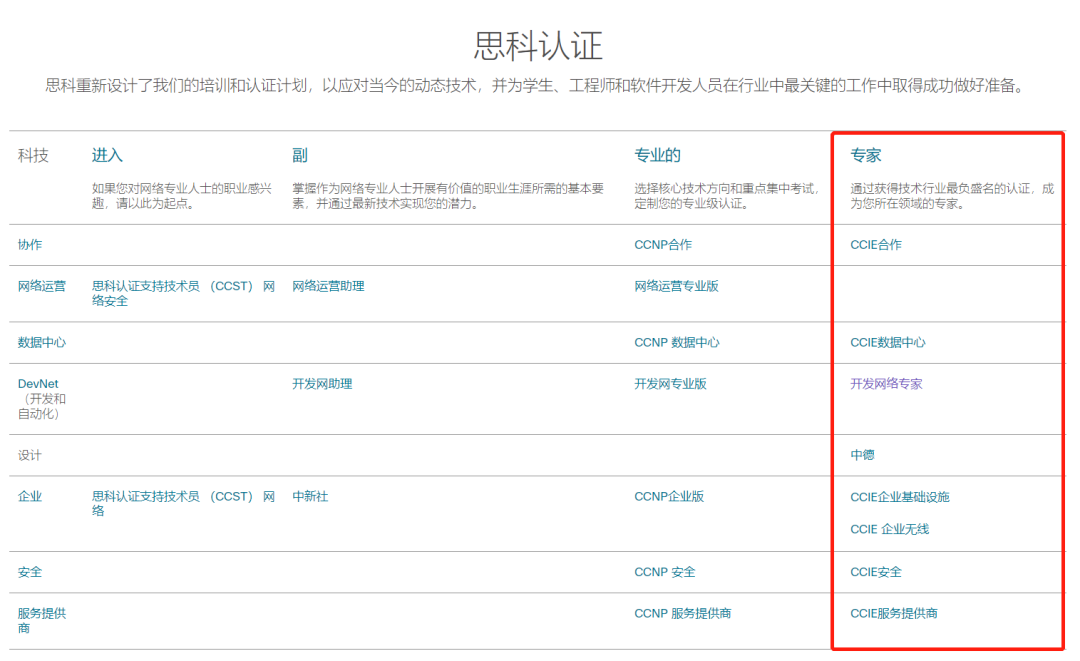Open the 专业的 level heading link

click(x=657, y=156)
